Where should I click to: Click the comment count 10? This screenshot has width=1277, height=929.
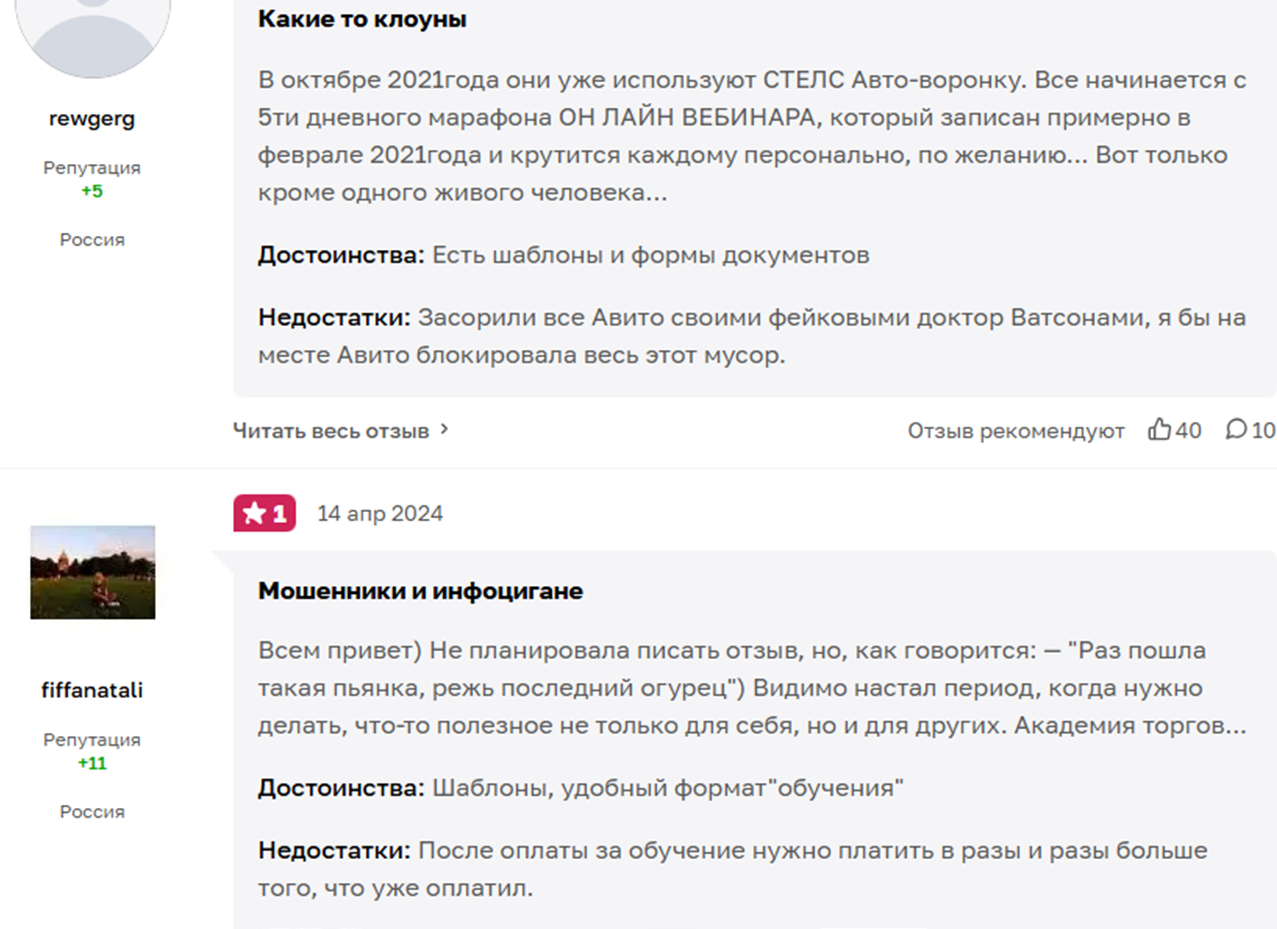tap(1263, 431)
